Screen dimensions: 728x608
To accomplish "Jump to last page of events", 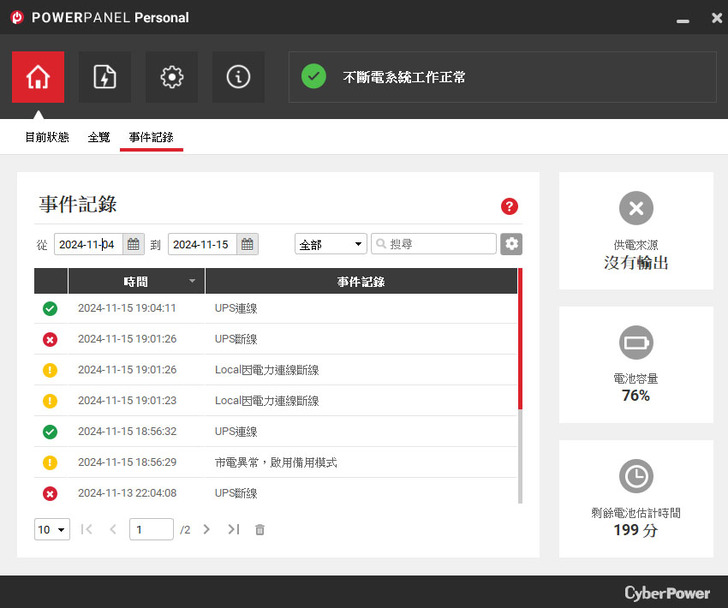I will tap(233, 529).
